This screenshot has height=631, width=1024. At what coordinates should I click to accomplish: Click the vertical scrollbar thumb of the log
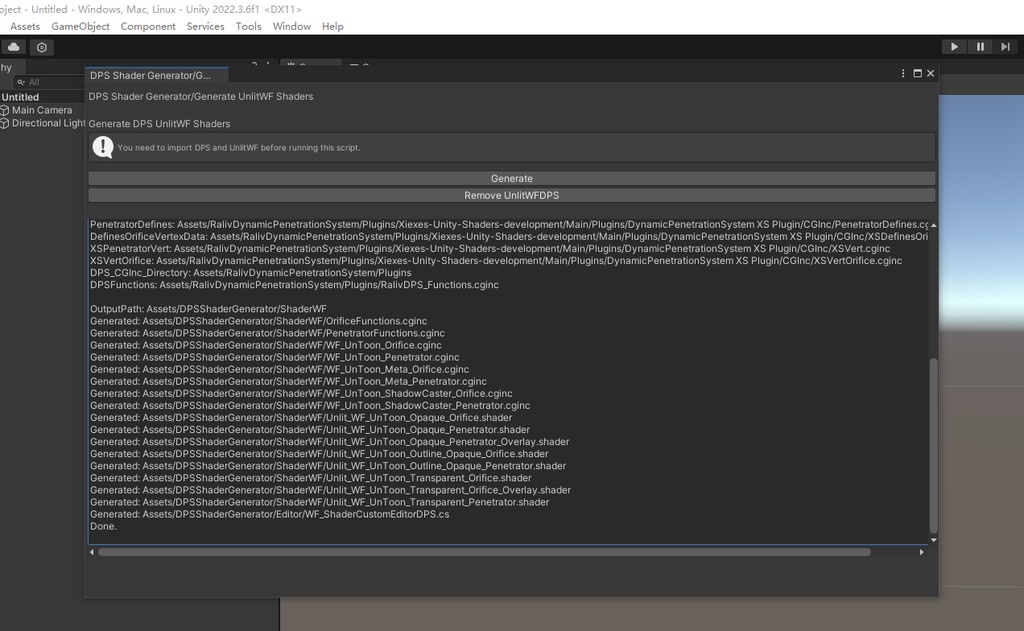point(933,445)
